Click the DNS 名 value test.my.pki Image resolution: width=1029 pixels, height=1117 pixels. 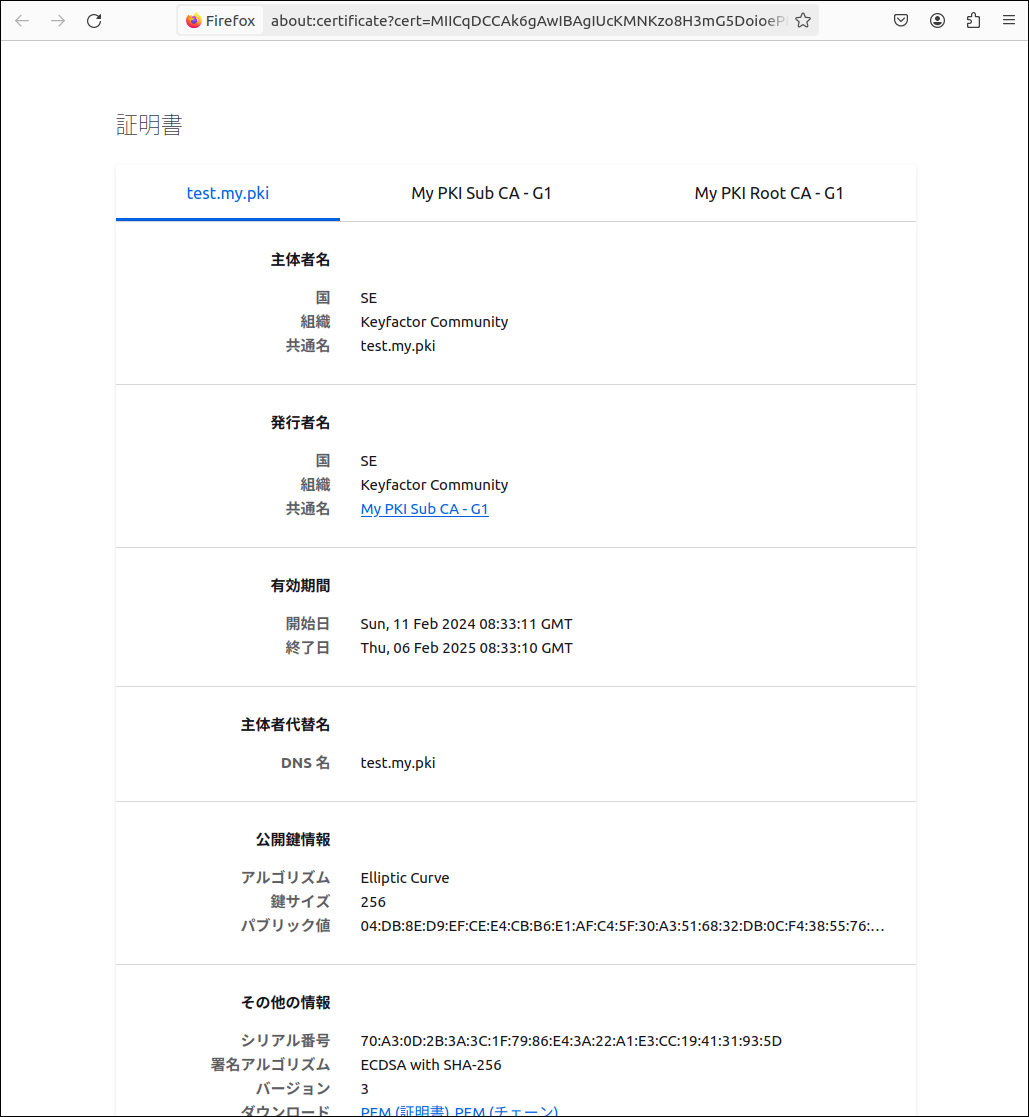397,763
